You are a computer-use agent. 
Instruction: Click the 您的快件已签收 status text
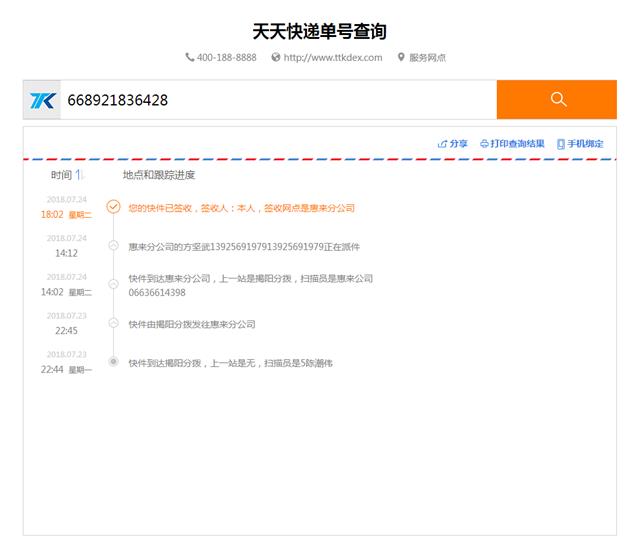(241, 208)
